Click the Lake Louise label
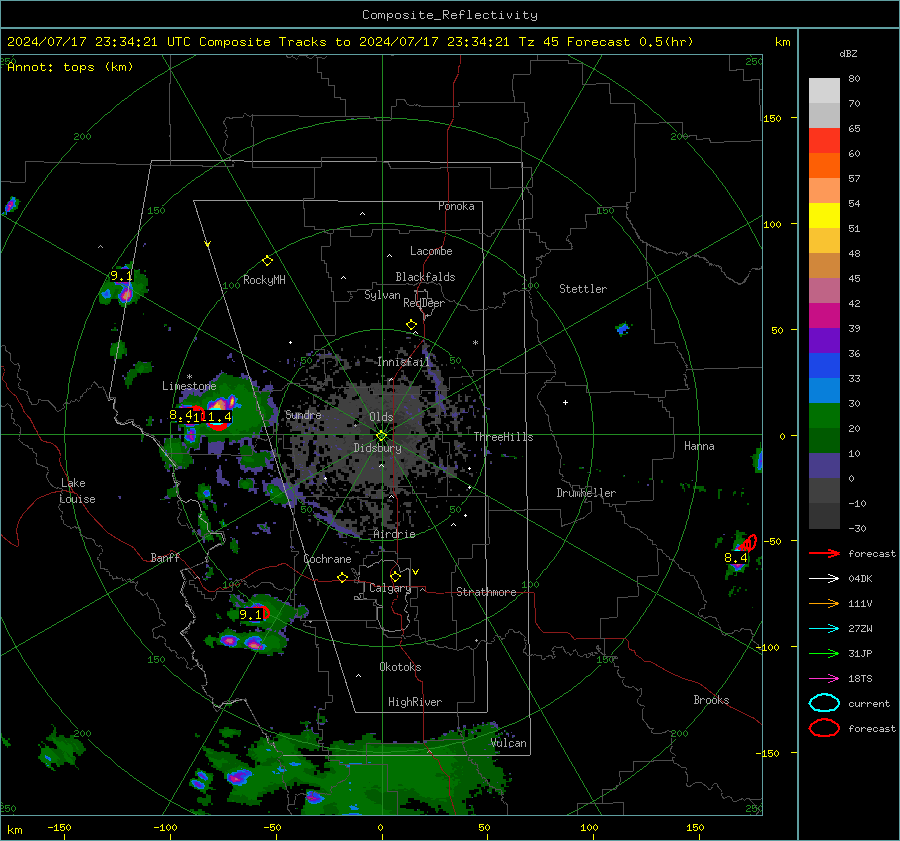 coord(77,491)
